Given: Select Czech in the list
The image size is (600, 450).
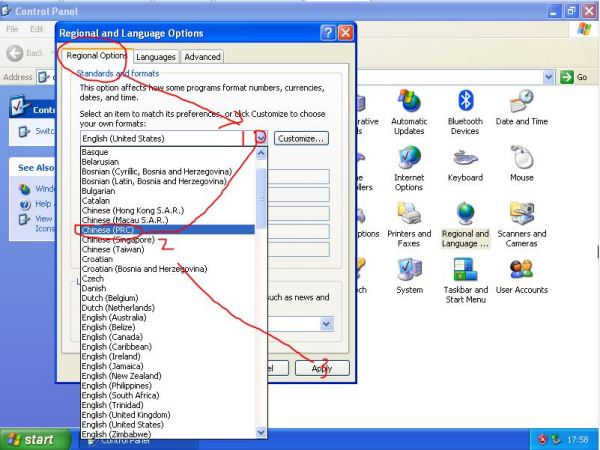Looking at the screenshot, I should (168, 278).
